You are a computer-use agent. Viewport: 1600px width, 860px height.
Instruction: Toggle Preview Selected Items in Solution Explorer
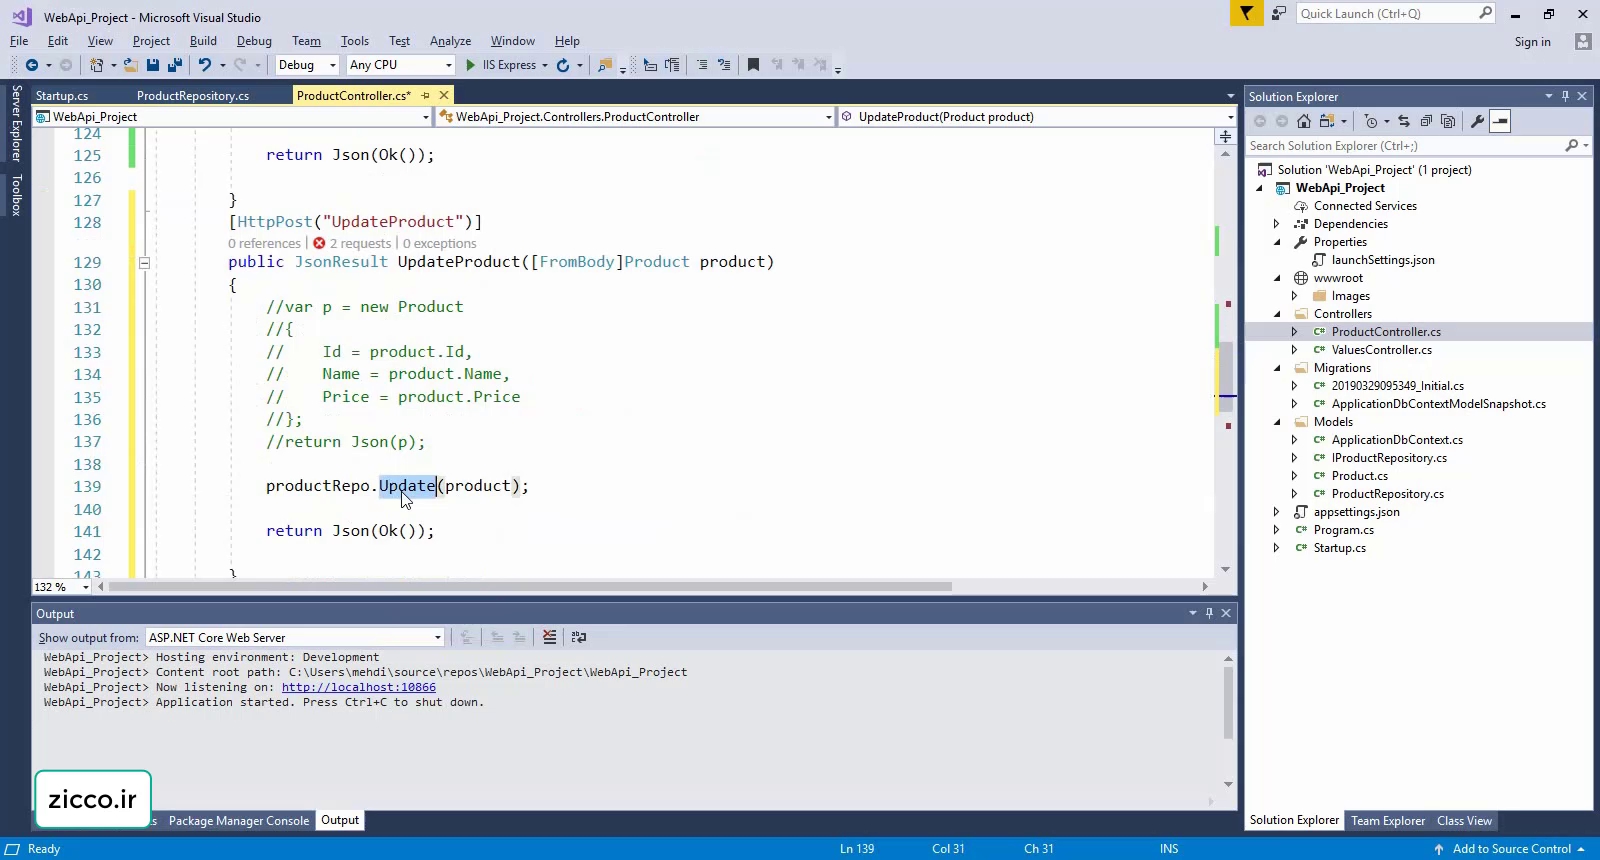1500,121
